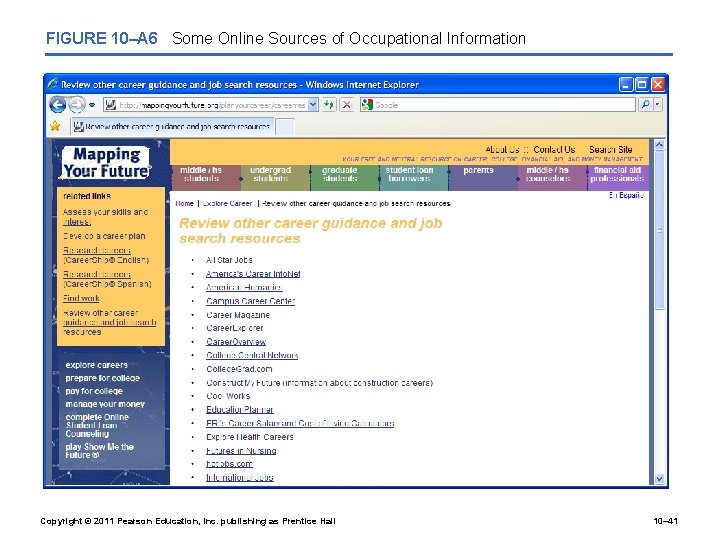720x540 pixels.
Task: Open the All Star Jobs link
Action: (x=229, y=260)
